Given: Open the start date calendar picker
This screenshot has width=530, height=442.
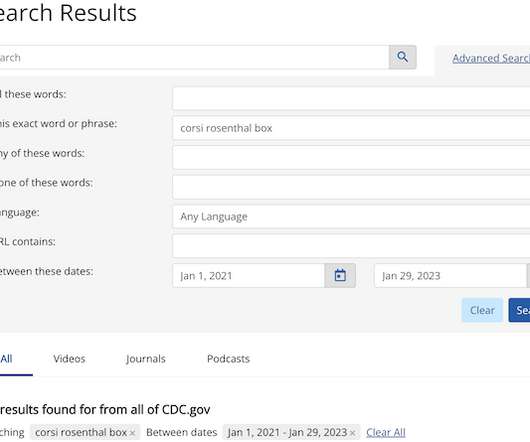Looking at the screenshot, I should click(340, 275).
